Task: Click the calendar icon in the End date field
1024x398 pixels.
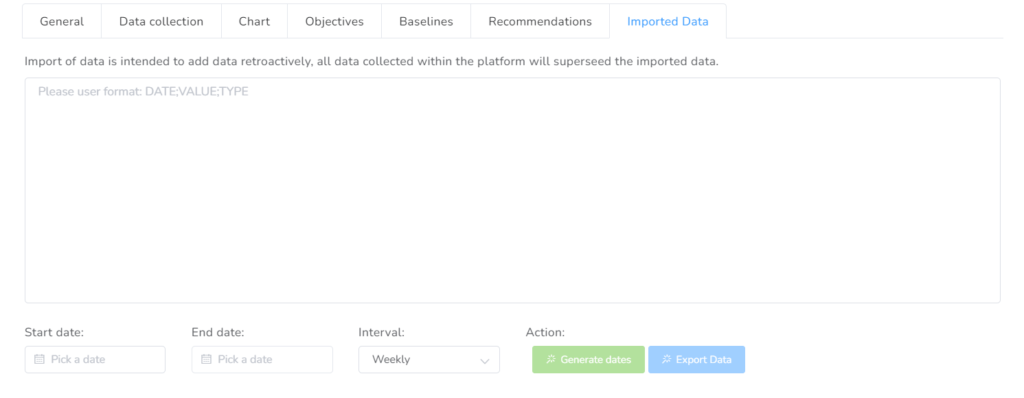Action: pyautogui.click(x=206, y=359)
